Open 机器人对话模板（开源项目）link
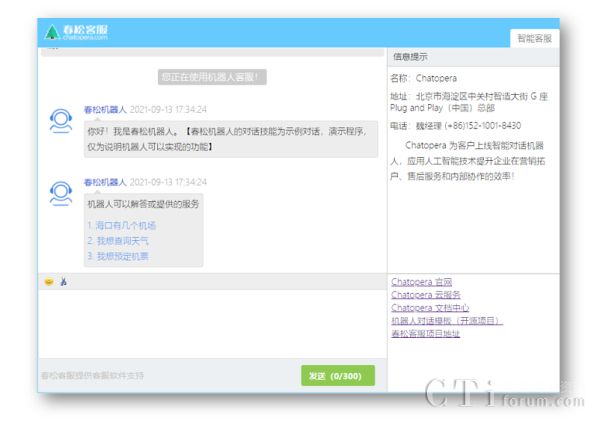The height and width of the screenshot is (424, 600). coord(447,321)
